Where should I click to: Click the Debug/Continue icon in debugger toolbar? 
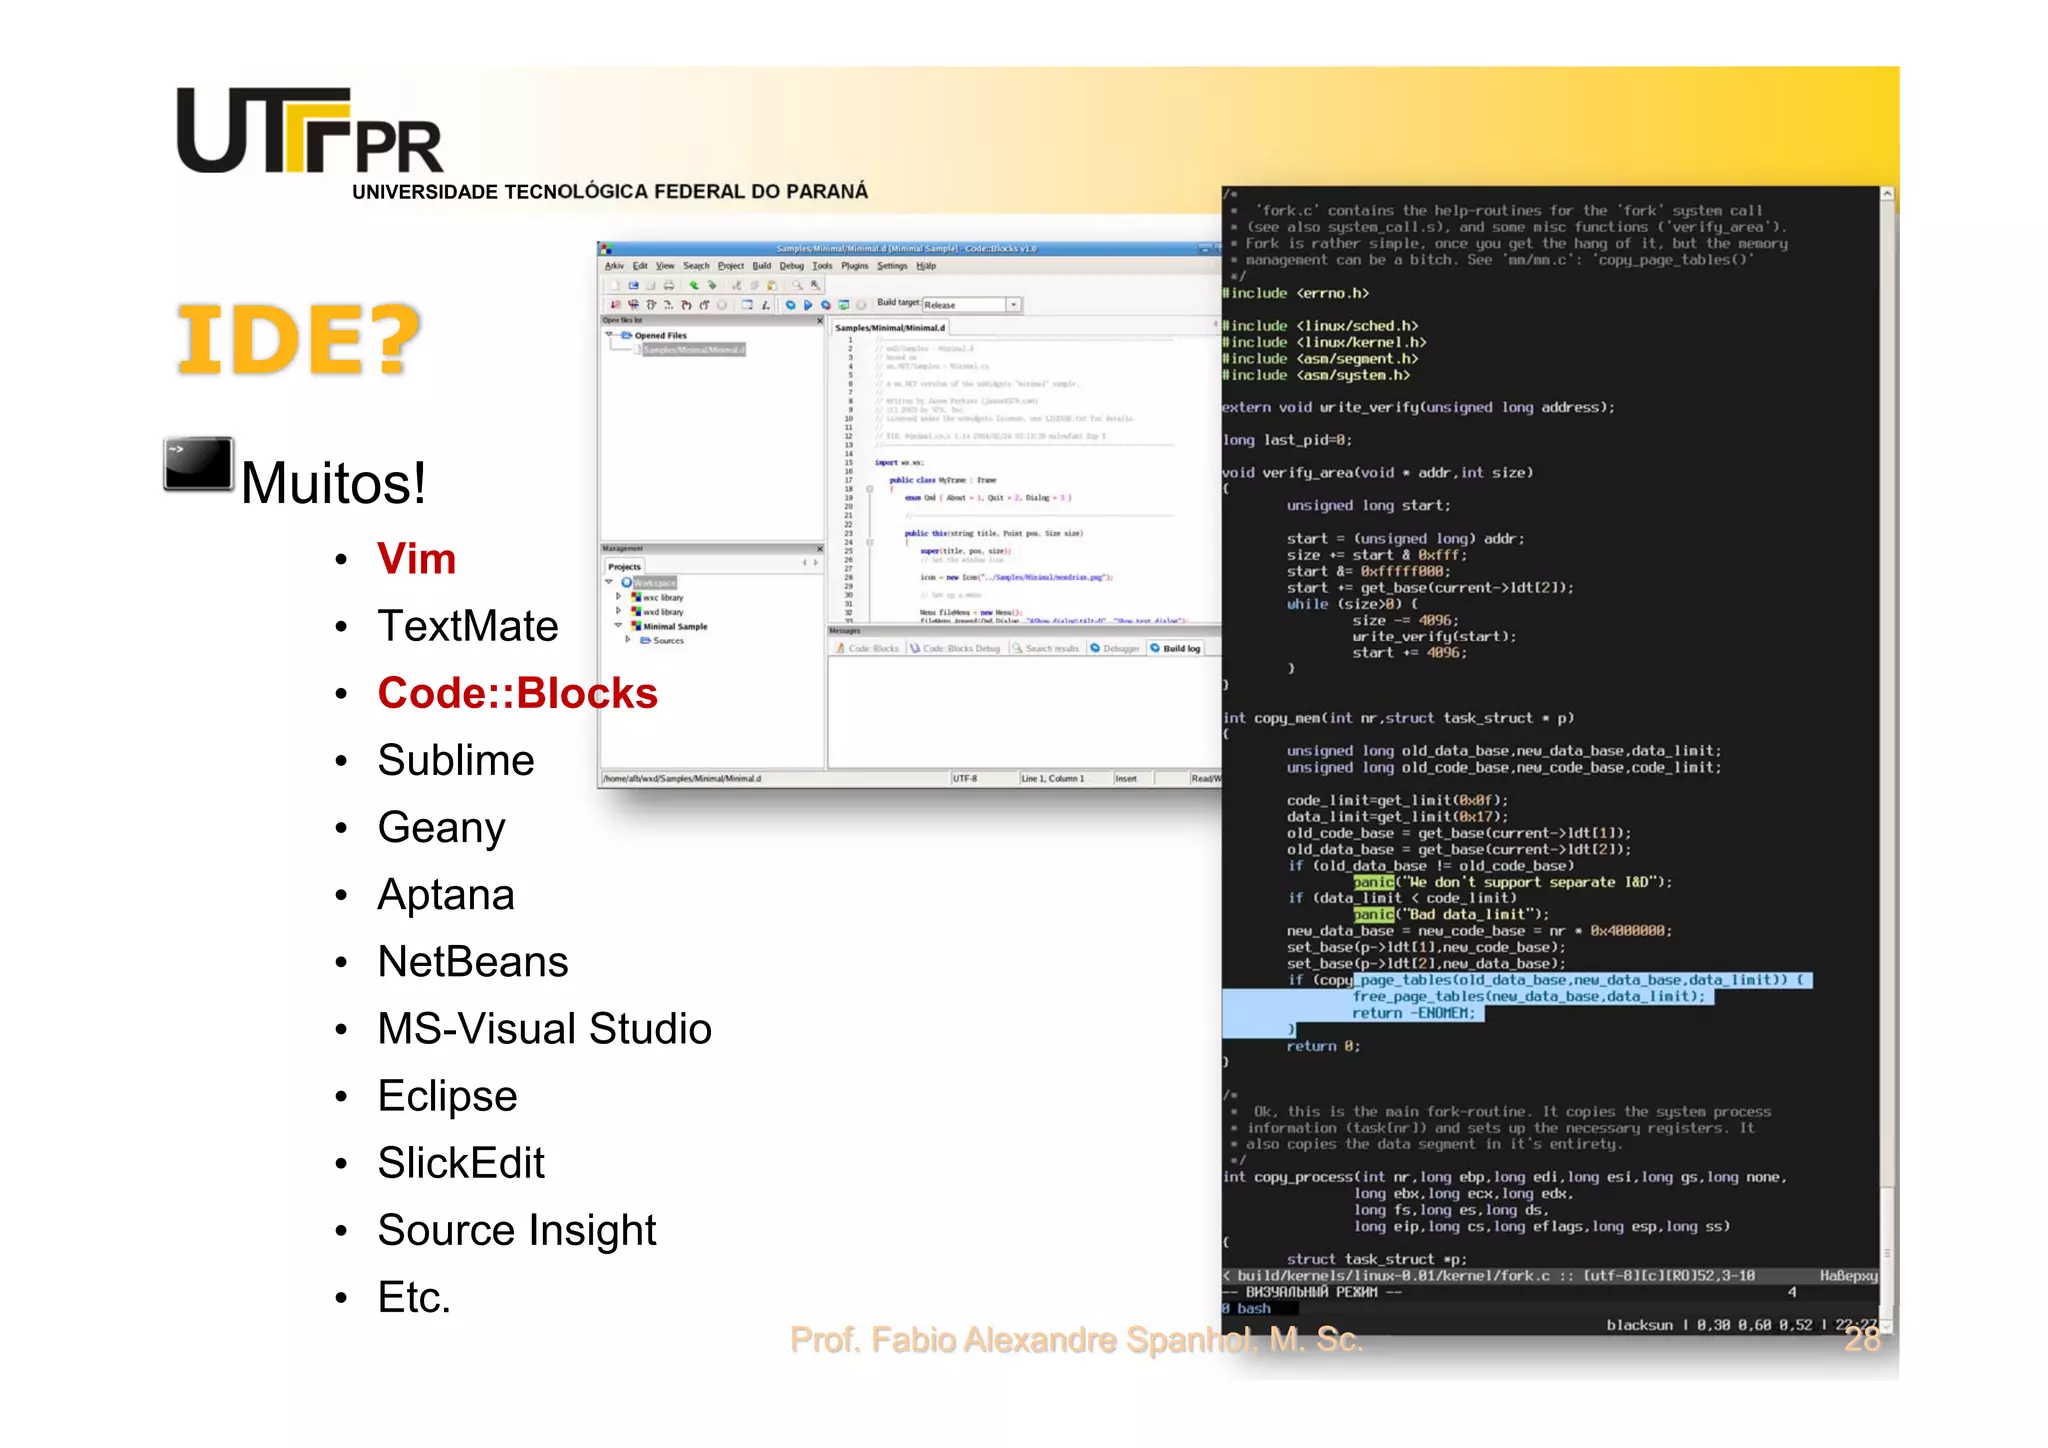615,305
